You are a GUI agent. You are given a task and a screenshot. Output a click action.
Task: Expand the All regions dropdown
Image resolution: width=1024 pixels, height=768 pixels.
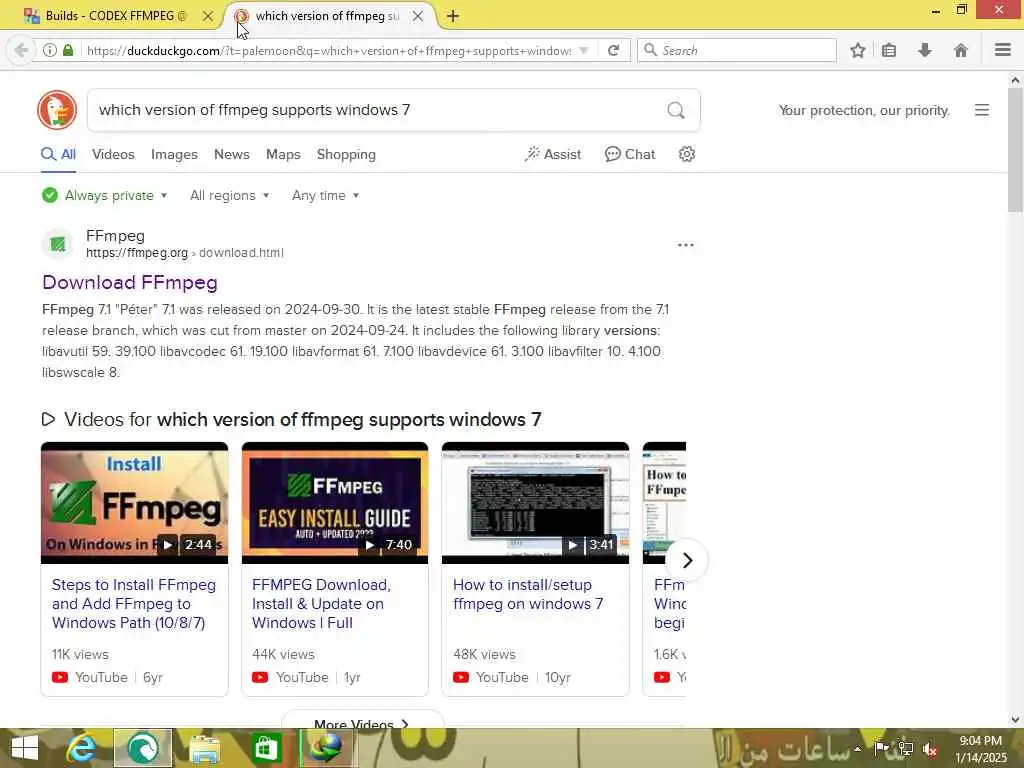coord(229,195)
